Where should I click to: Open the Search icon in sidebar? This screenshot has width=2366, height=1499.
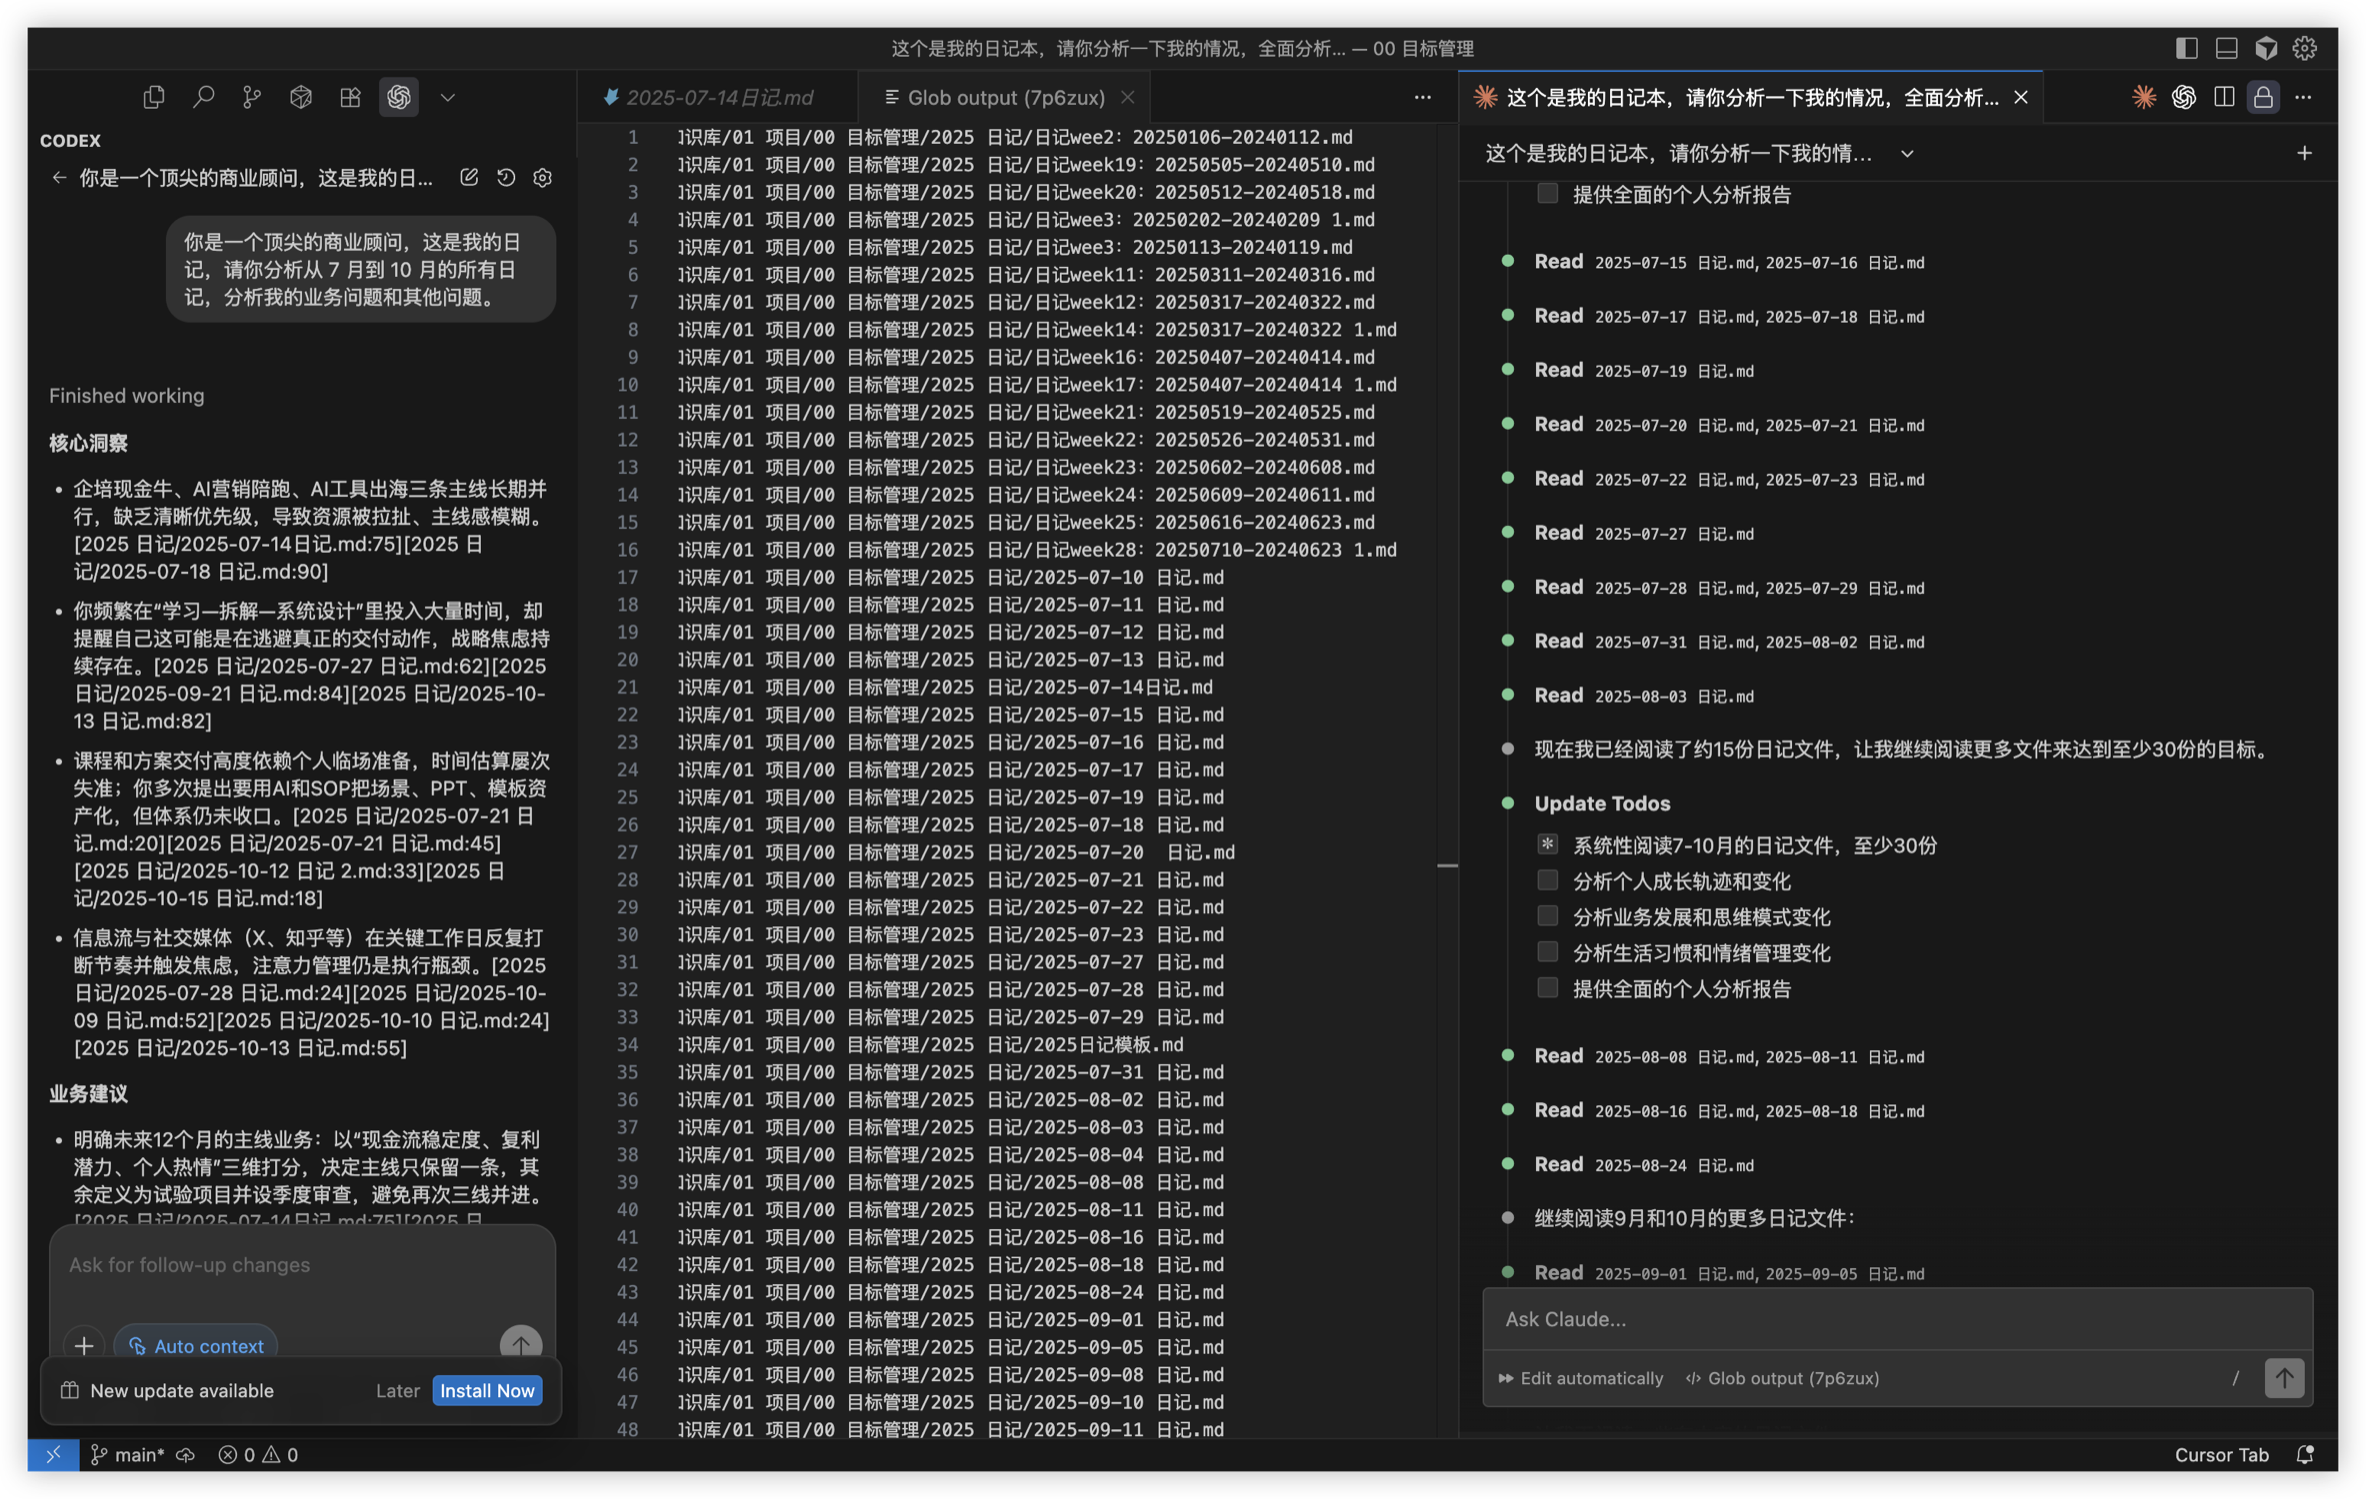pos(203,97)
